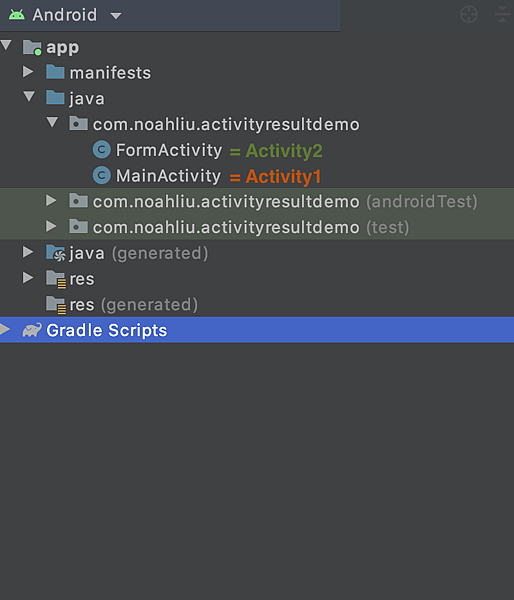Open the FormActivity file
514x600 pixels.
(169, 150)
